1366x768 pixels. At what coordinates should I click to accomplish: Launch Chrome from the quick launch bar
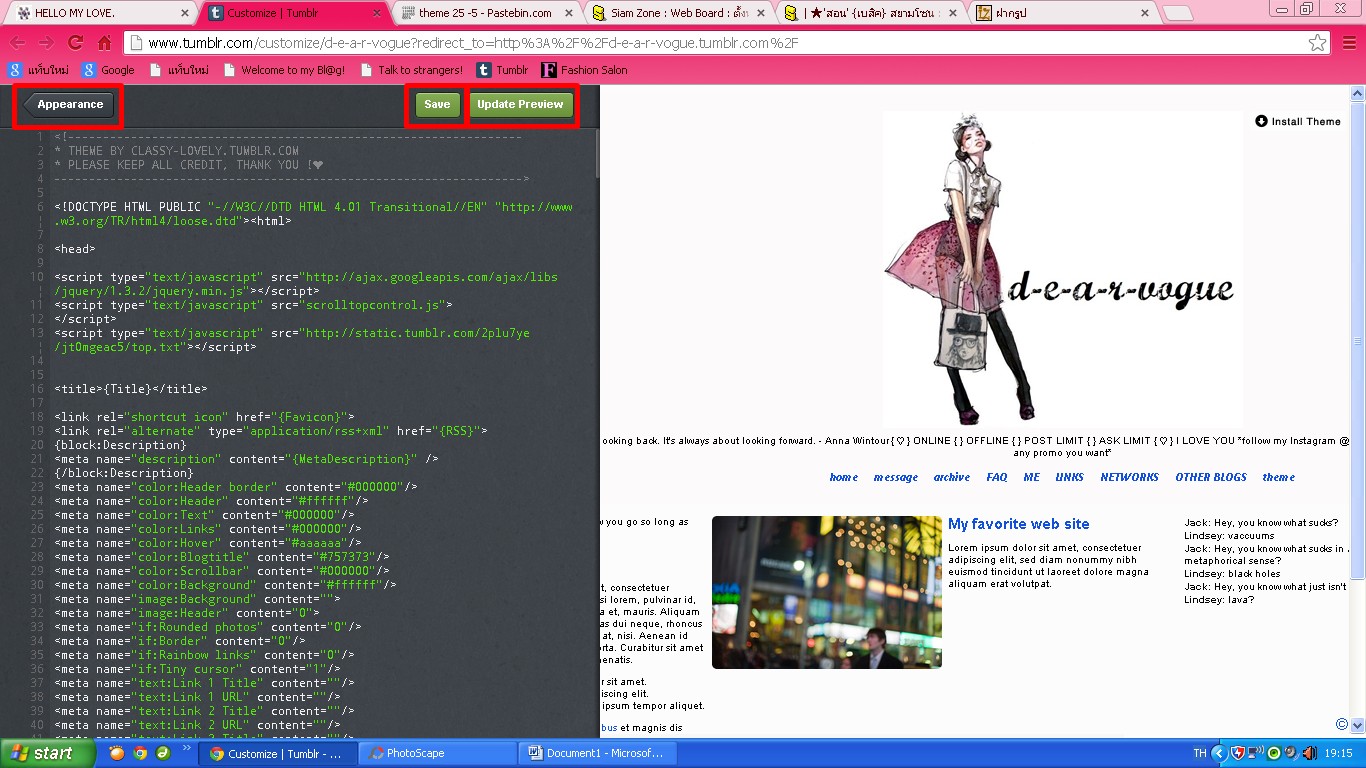tap(140, 753)
